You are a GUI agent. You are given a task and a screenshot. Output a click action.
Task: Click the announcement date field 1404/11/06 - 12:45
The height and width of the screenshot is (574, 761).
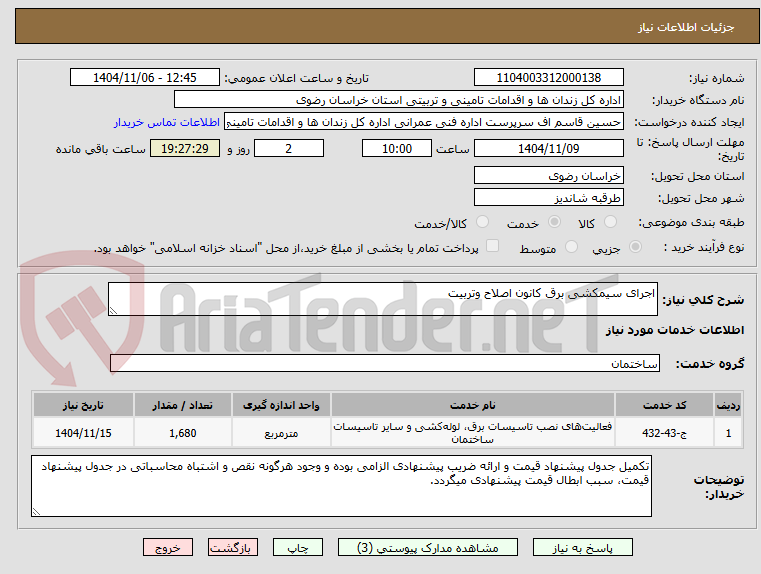pos(145,77)
